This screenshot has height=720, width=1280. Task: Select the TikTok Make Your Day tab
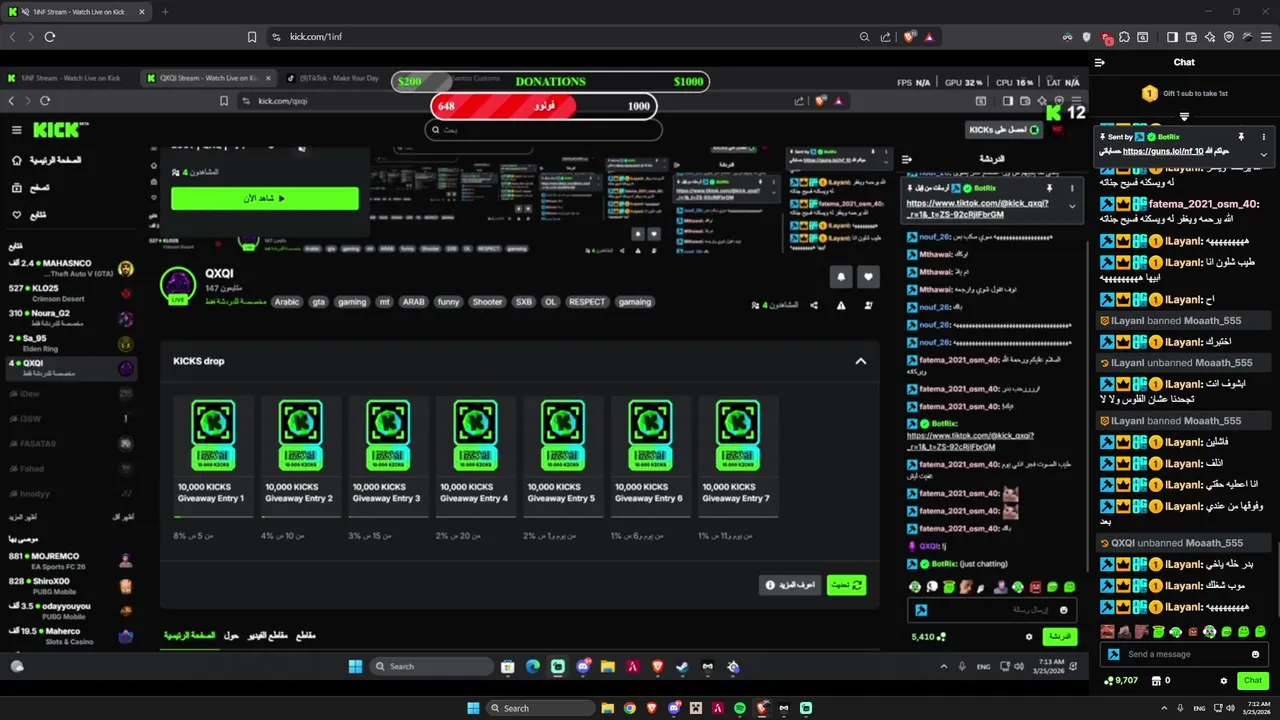(335, 78)
